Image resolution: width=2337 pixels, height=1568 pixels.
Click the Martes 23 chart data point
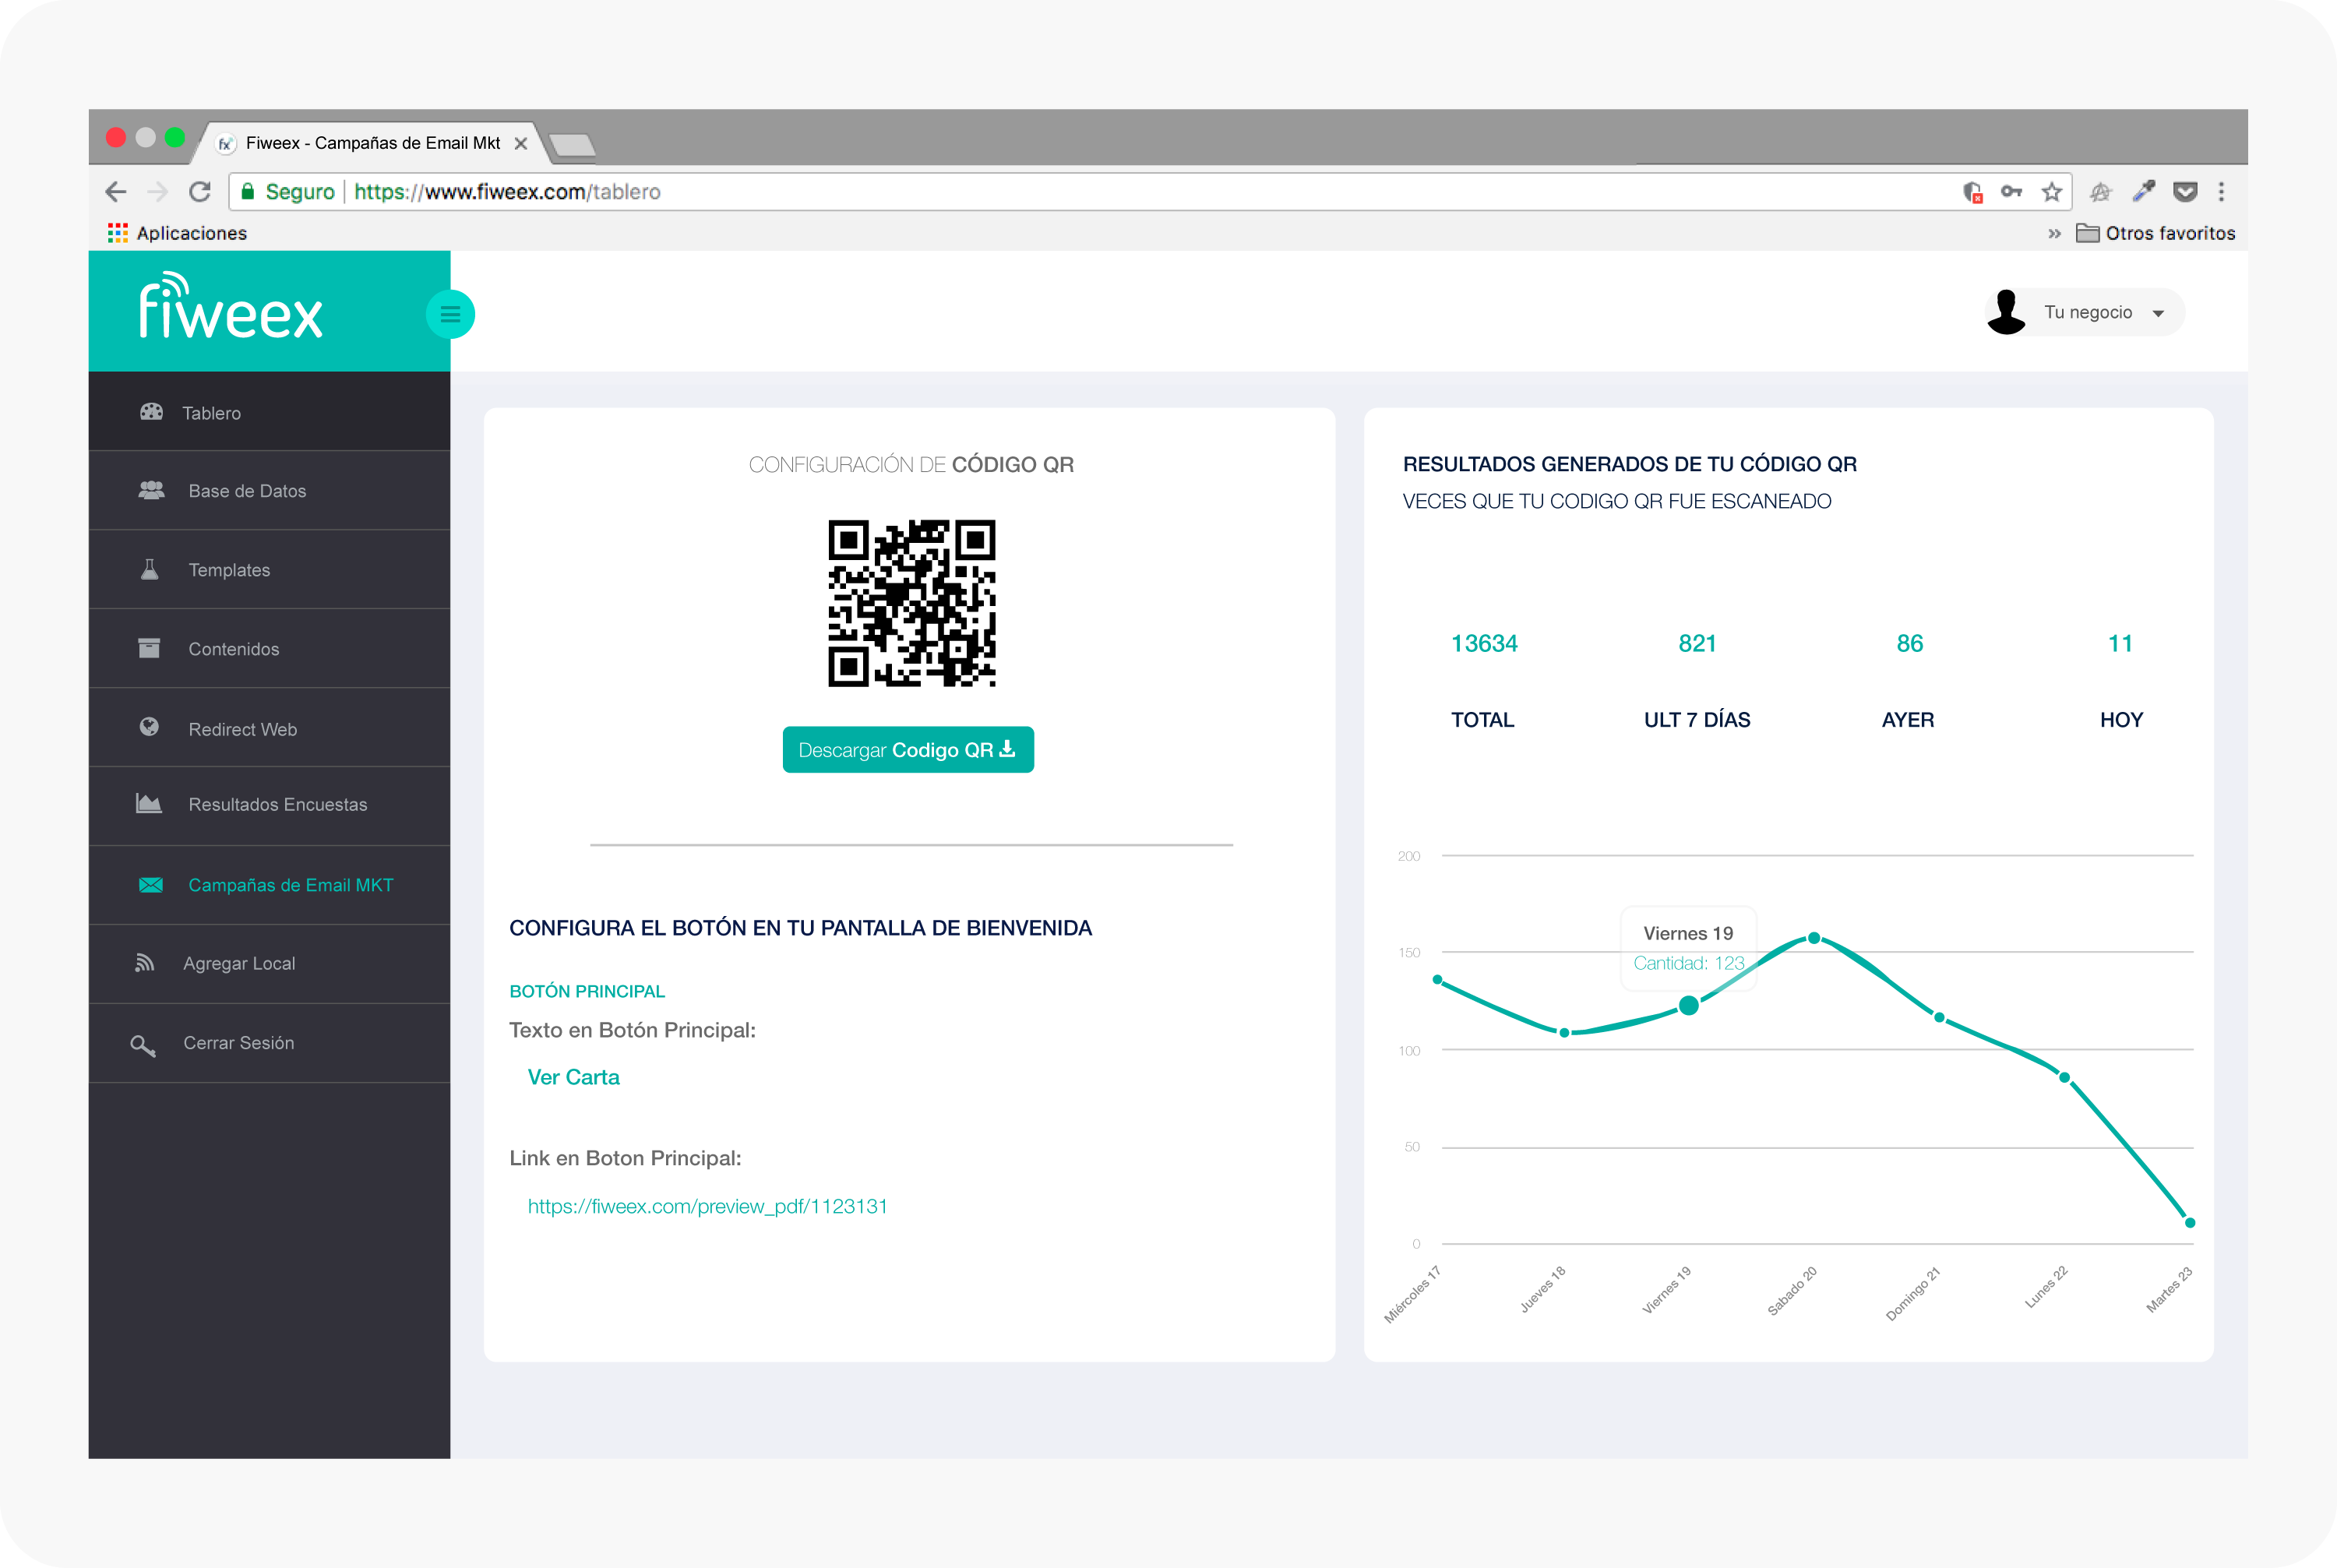click(x=2189, y=1222)
